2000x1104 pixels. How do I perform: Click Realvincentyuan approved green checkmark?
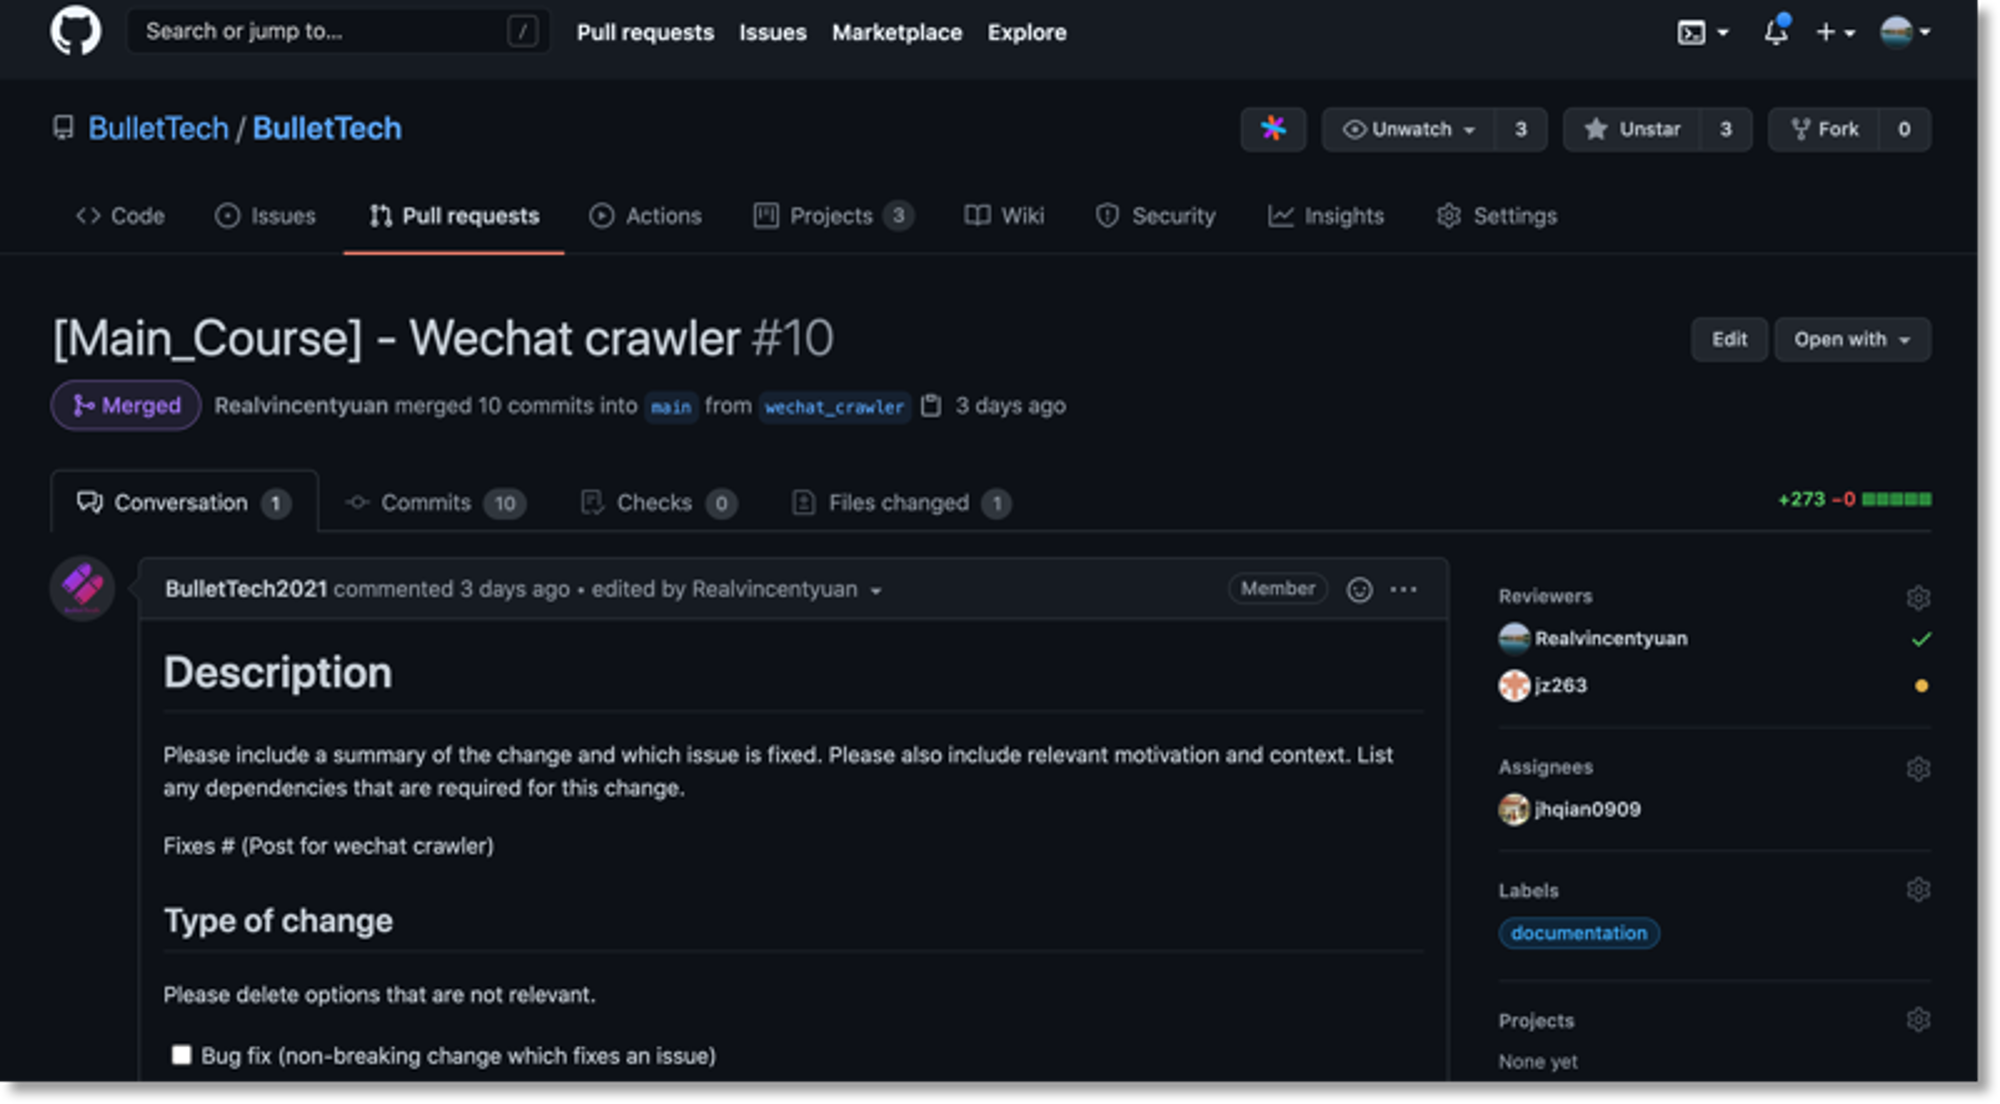coord(1921,639)
